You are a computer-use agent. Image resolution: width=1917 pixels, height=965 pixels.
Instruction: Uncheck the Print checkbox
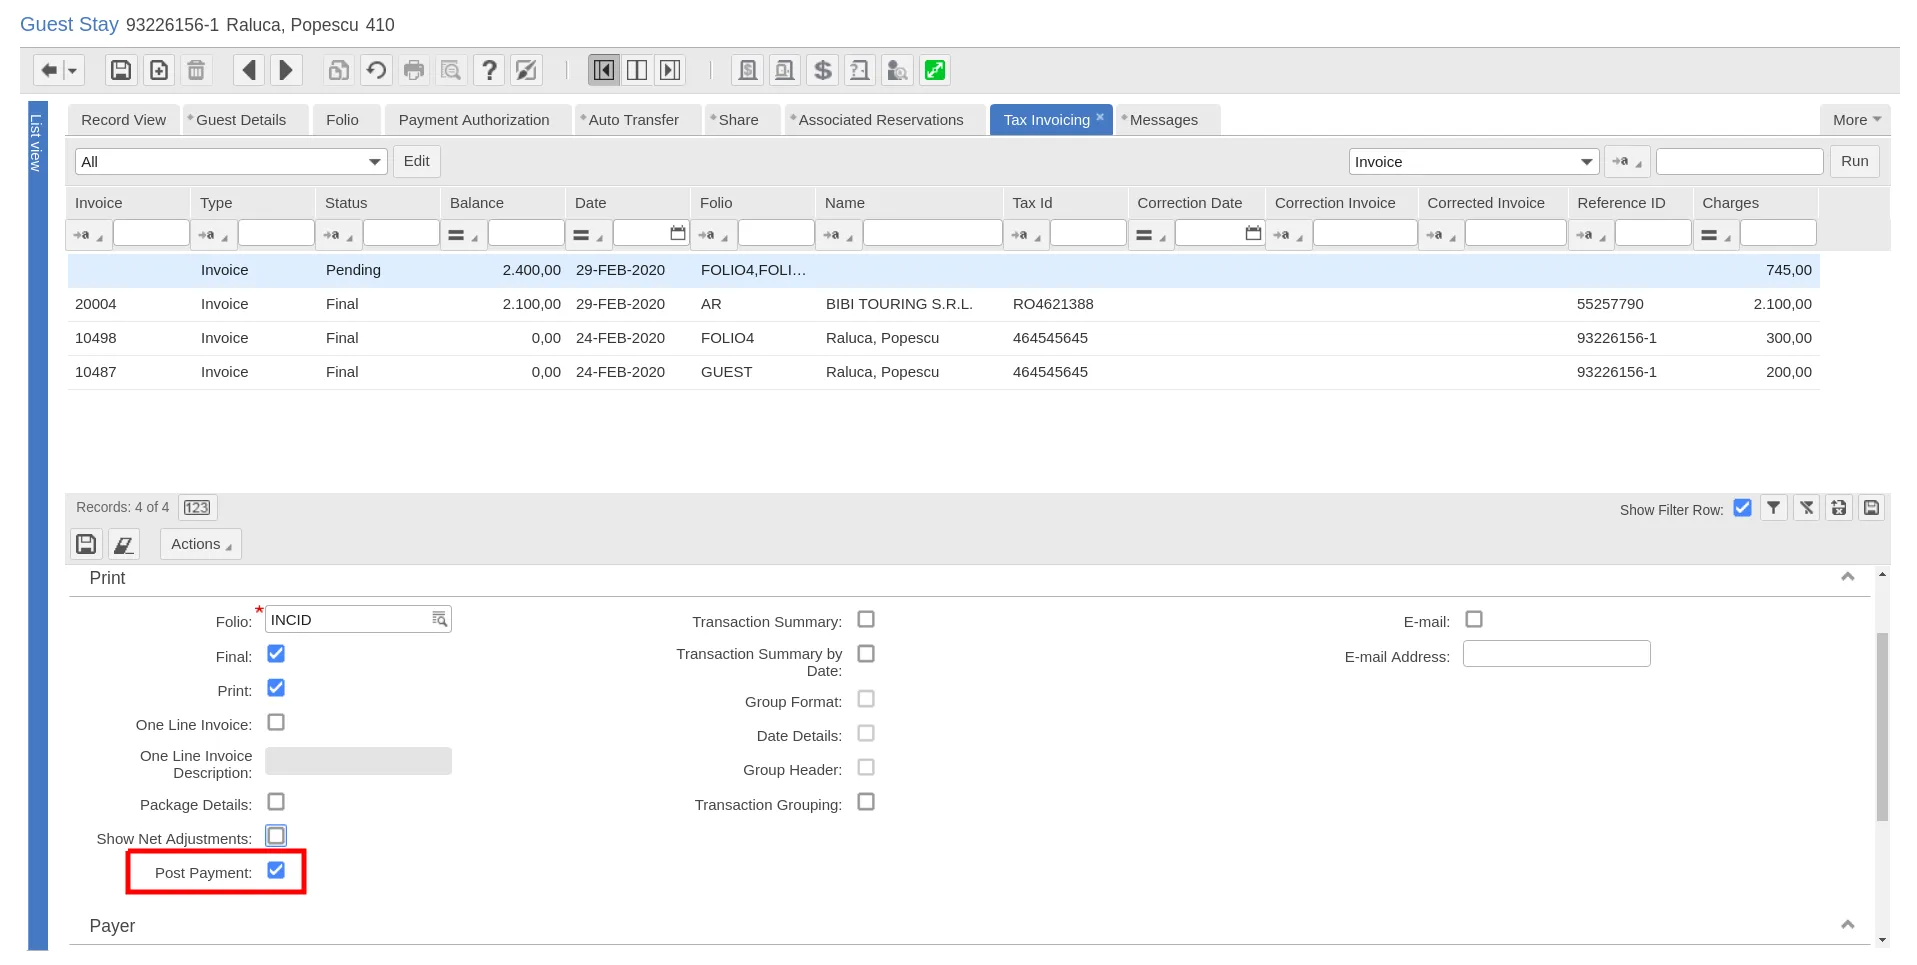point(276,688)
